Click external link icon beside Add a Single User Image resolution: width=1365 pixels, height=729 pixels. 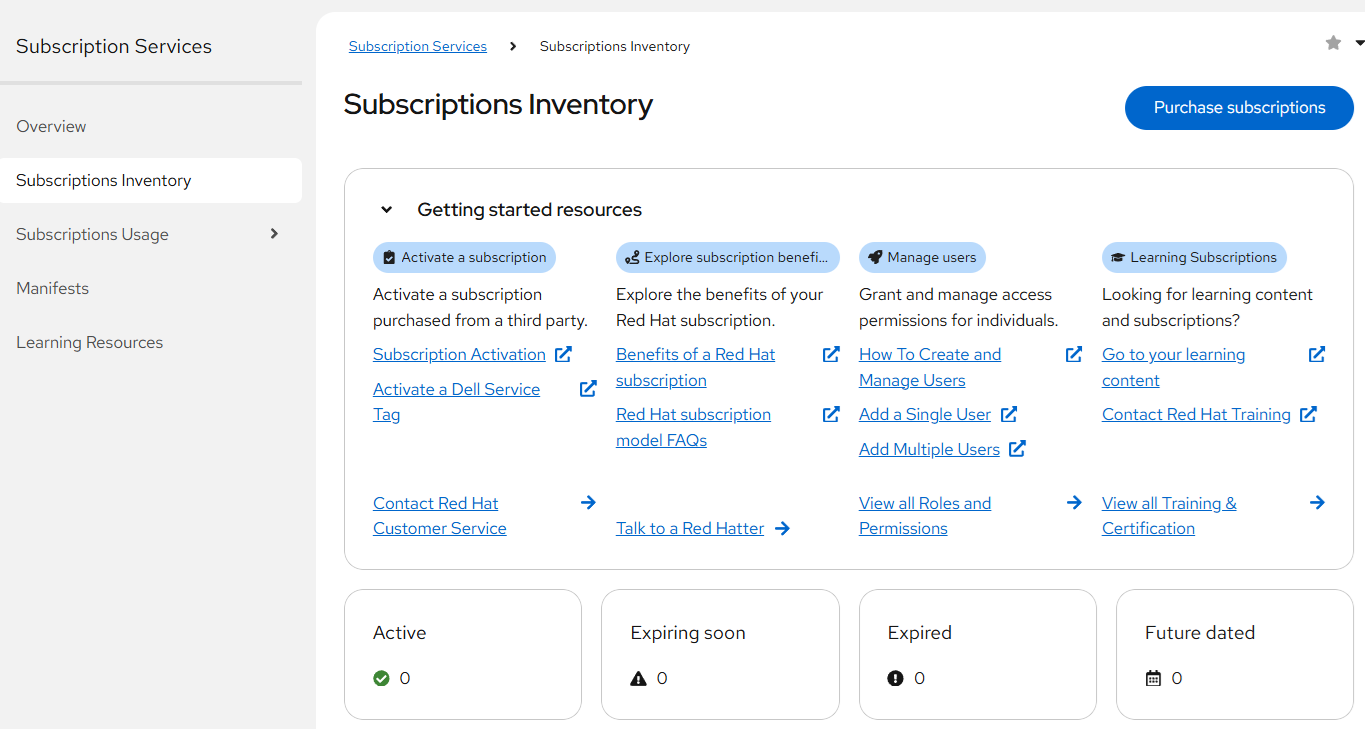tap(1009, 414)
